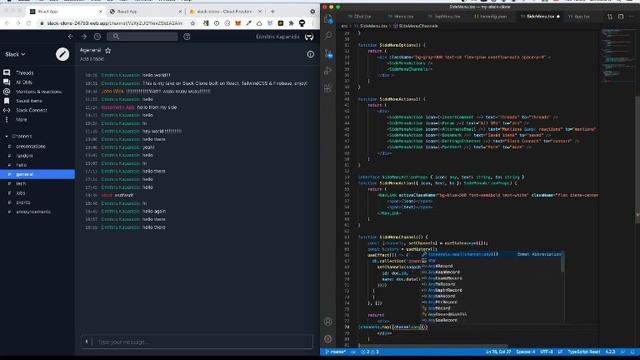Open channel details info icon
The image size is (640, 360).
click(310, 54)
